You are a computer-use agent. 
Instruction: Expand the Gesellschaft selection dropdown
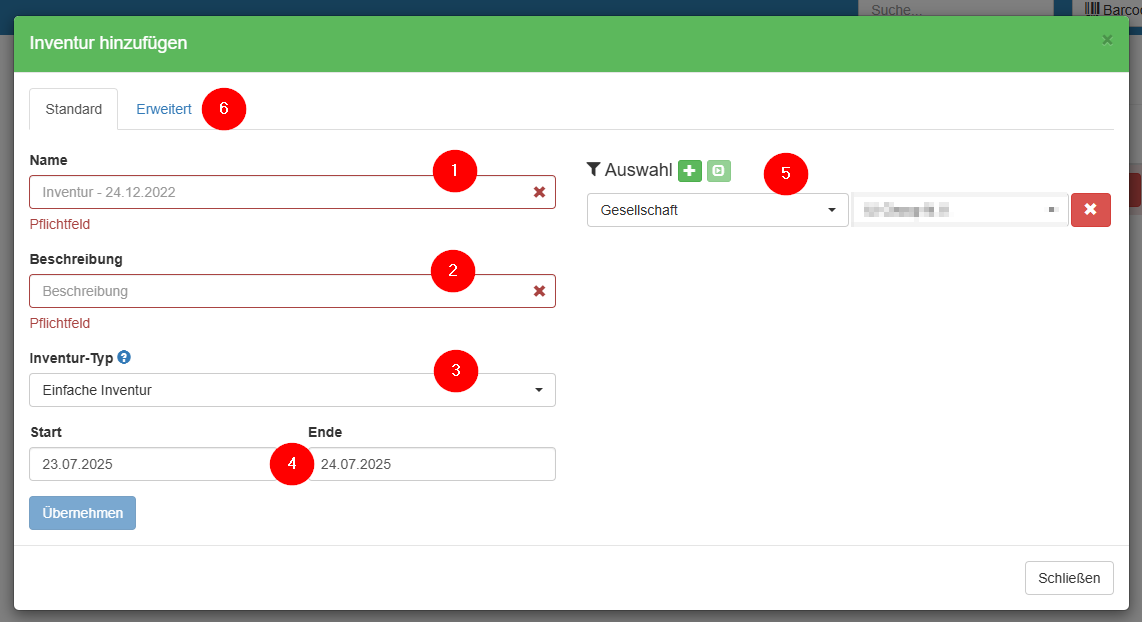click(x=716, y=210)
